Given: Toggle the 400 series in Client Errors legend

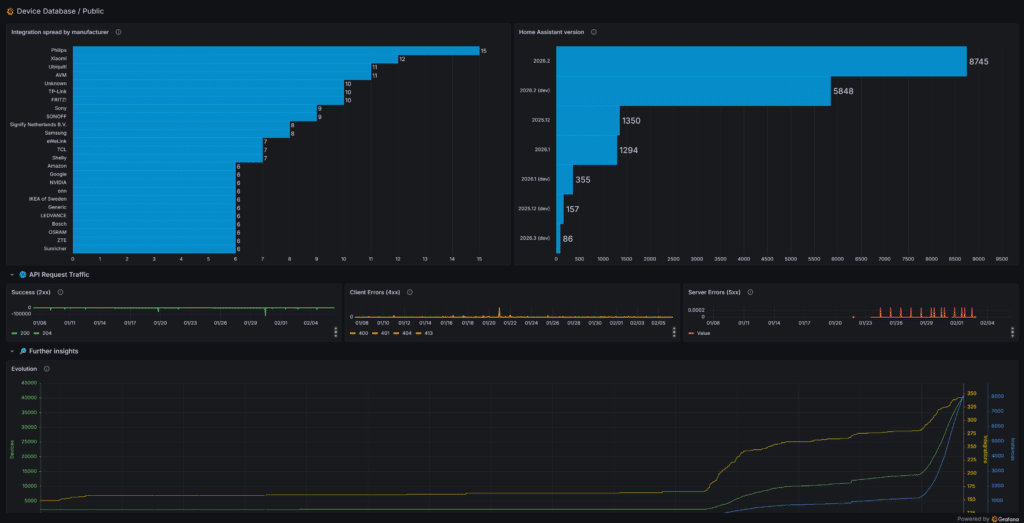Looking at the screenshot, I should pyautogui.click(x=363, y=333).
